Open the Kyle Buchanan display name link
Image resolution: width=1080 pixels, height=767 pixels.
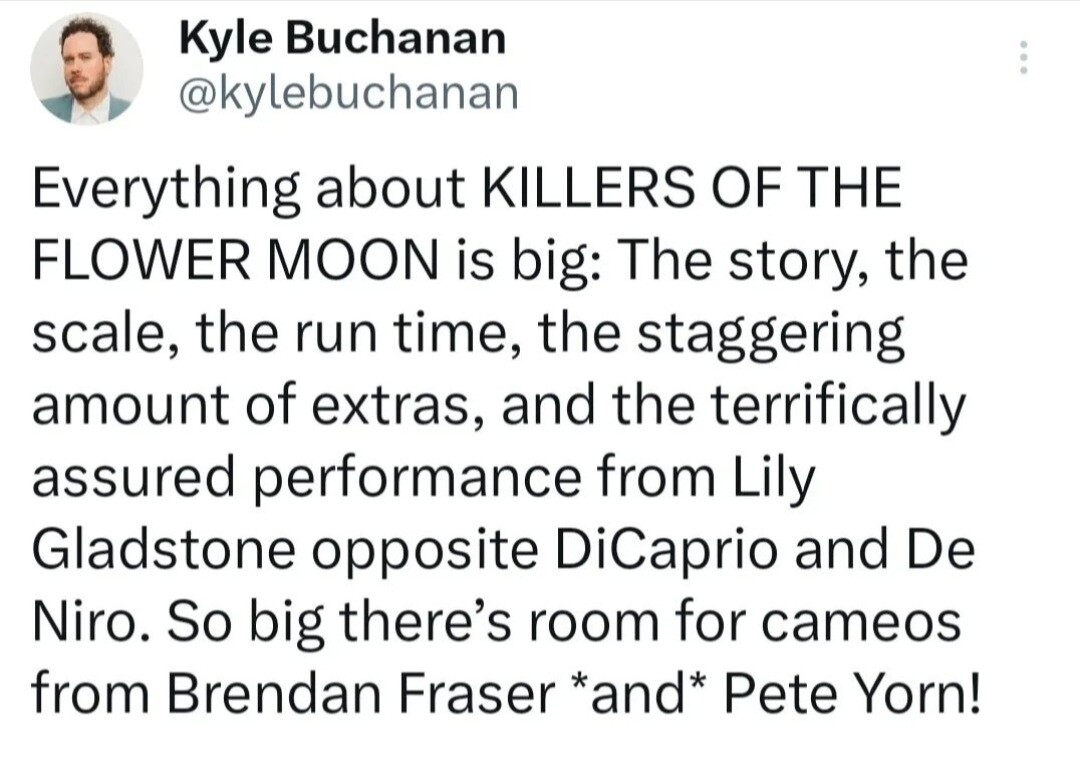point(342,39)
